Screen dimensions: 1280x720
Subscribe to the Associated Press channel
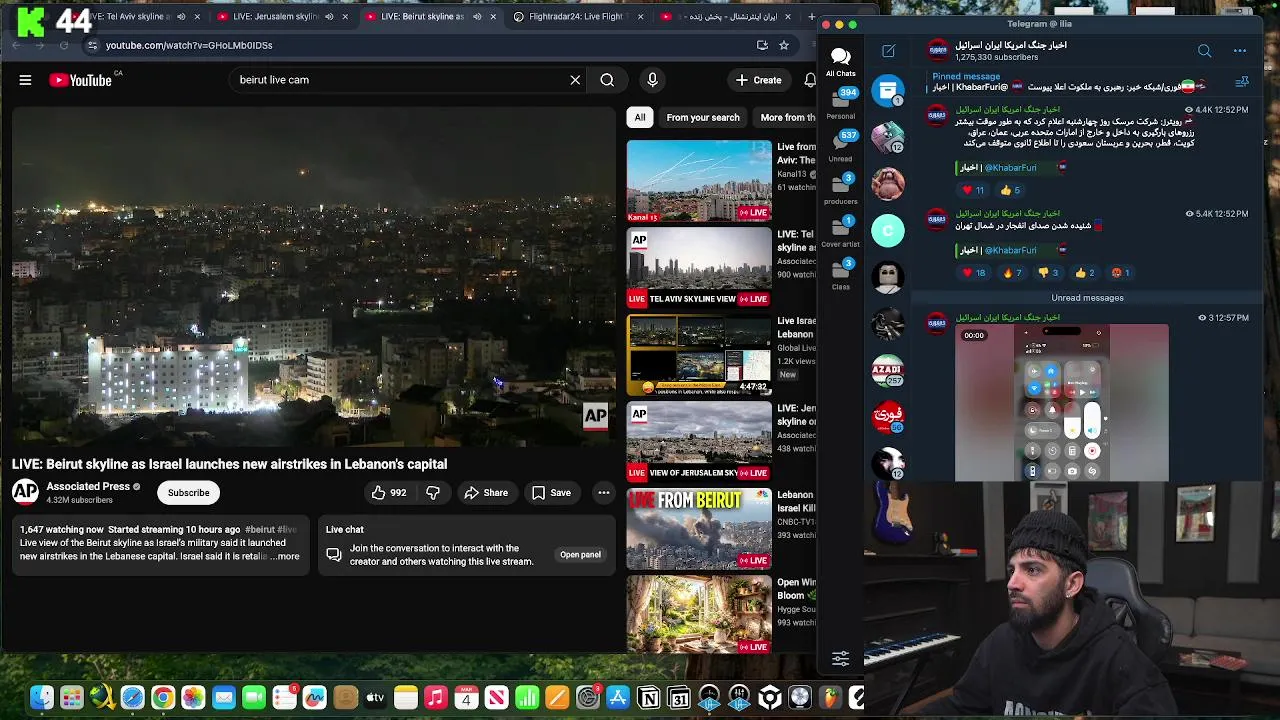pos(188,492)
